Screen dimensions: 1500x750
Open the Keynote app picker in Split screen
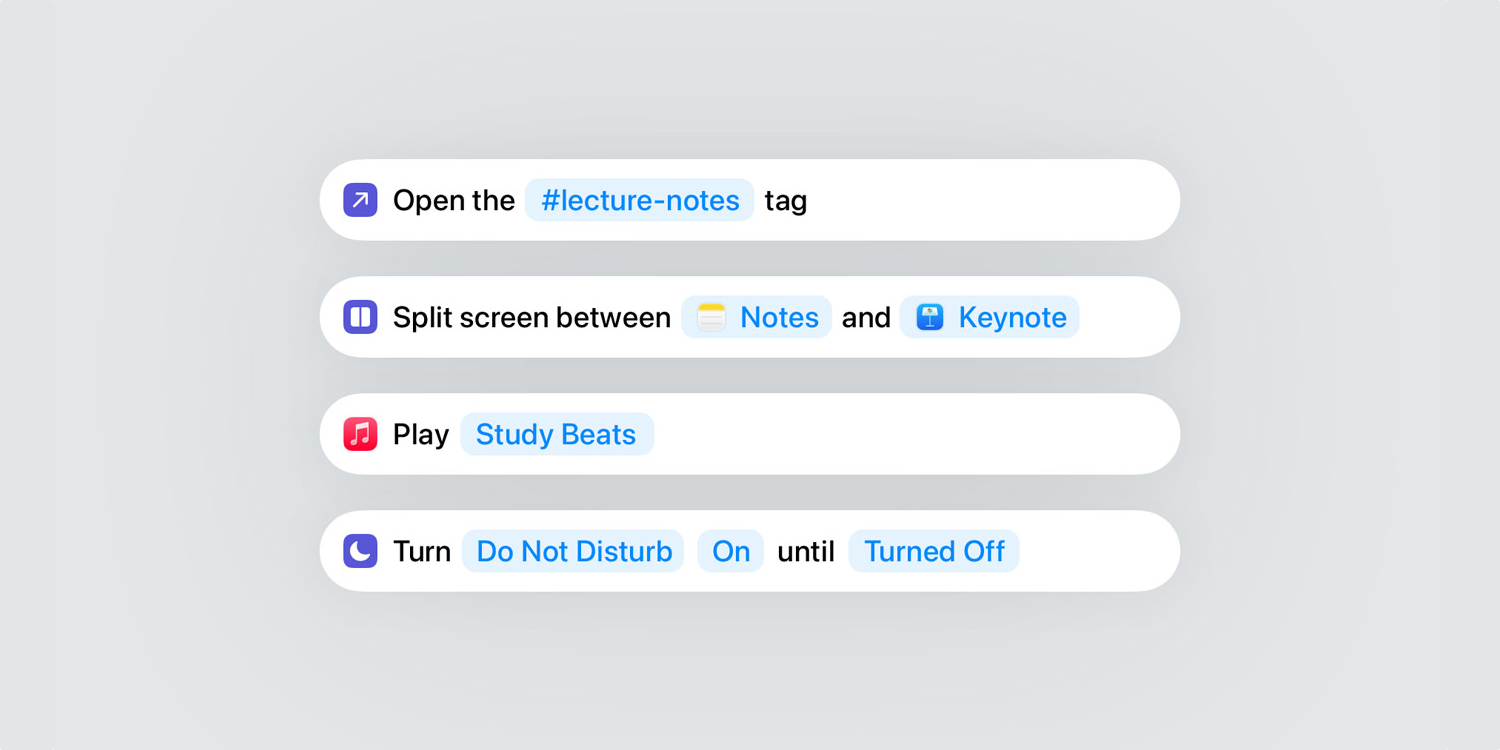(989, 317)
